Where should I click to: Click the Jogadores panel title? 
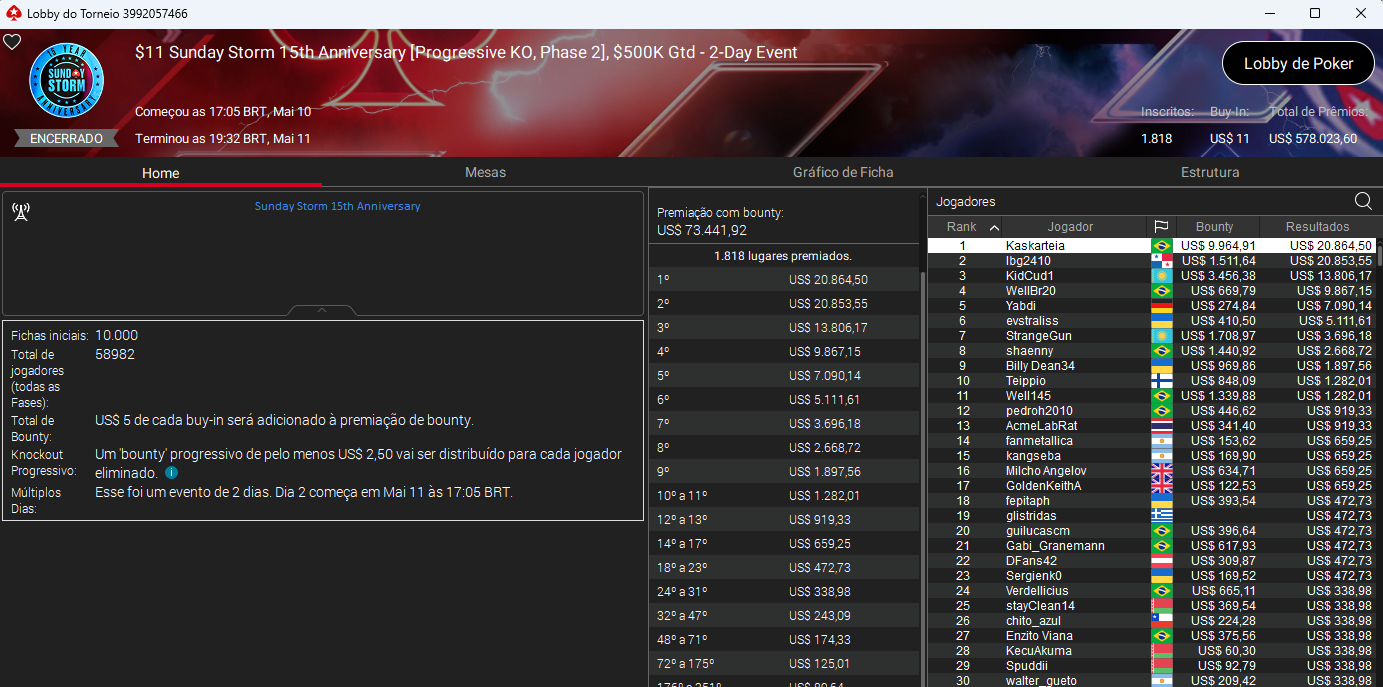(x=965, y=202)
